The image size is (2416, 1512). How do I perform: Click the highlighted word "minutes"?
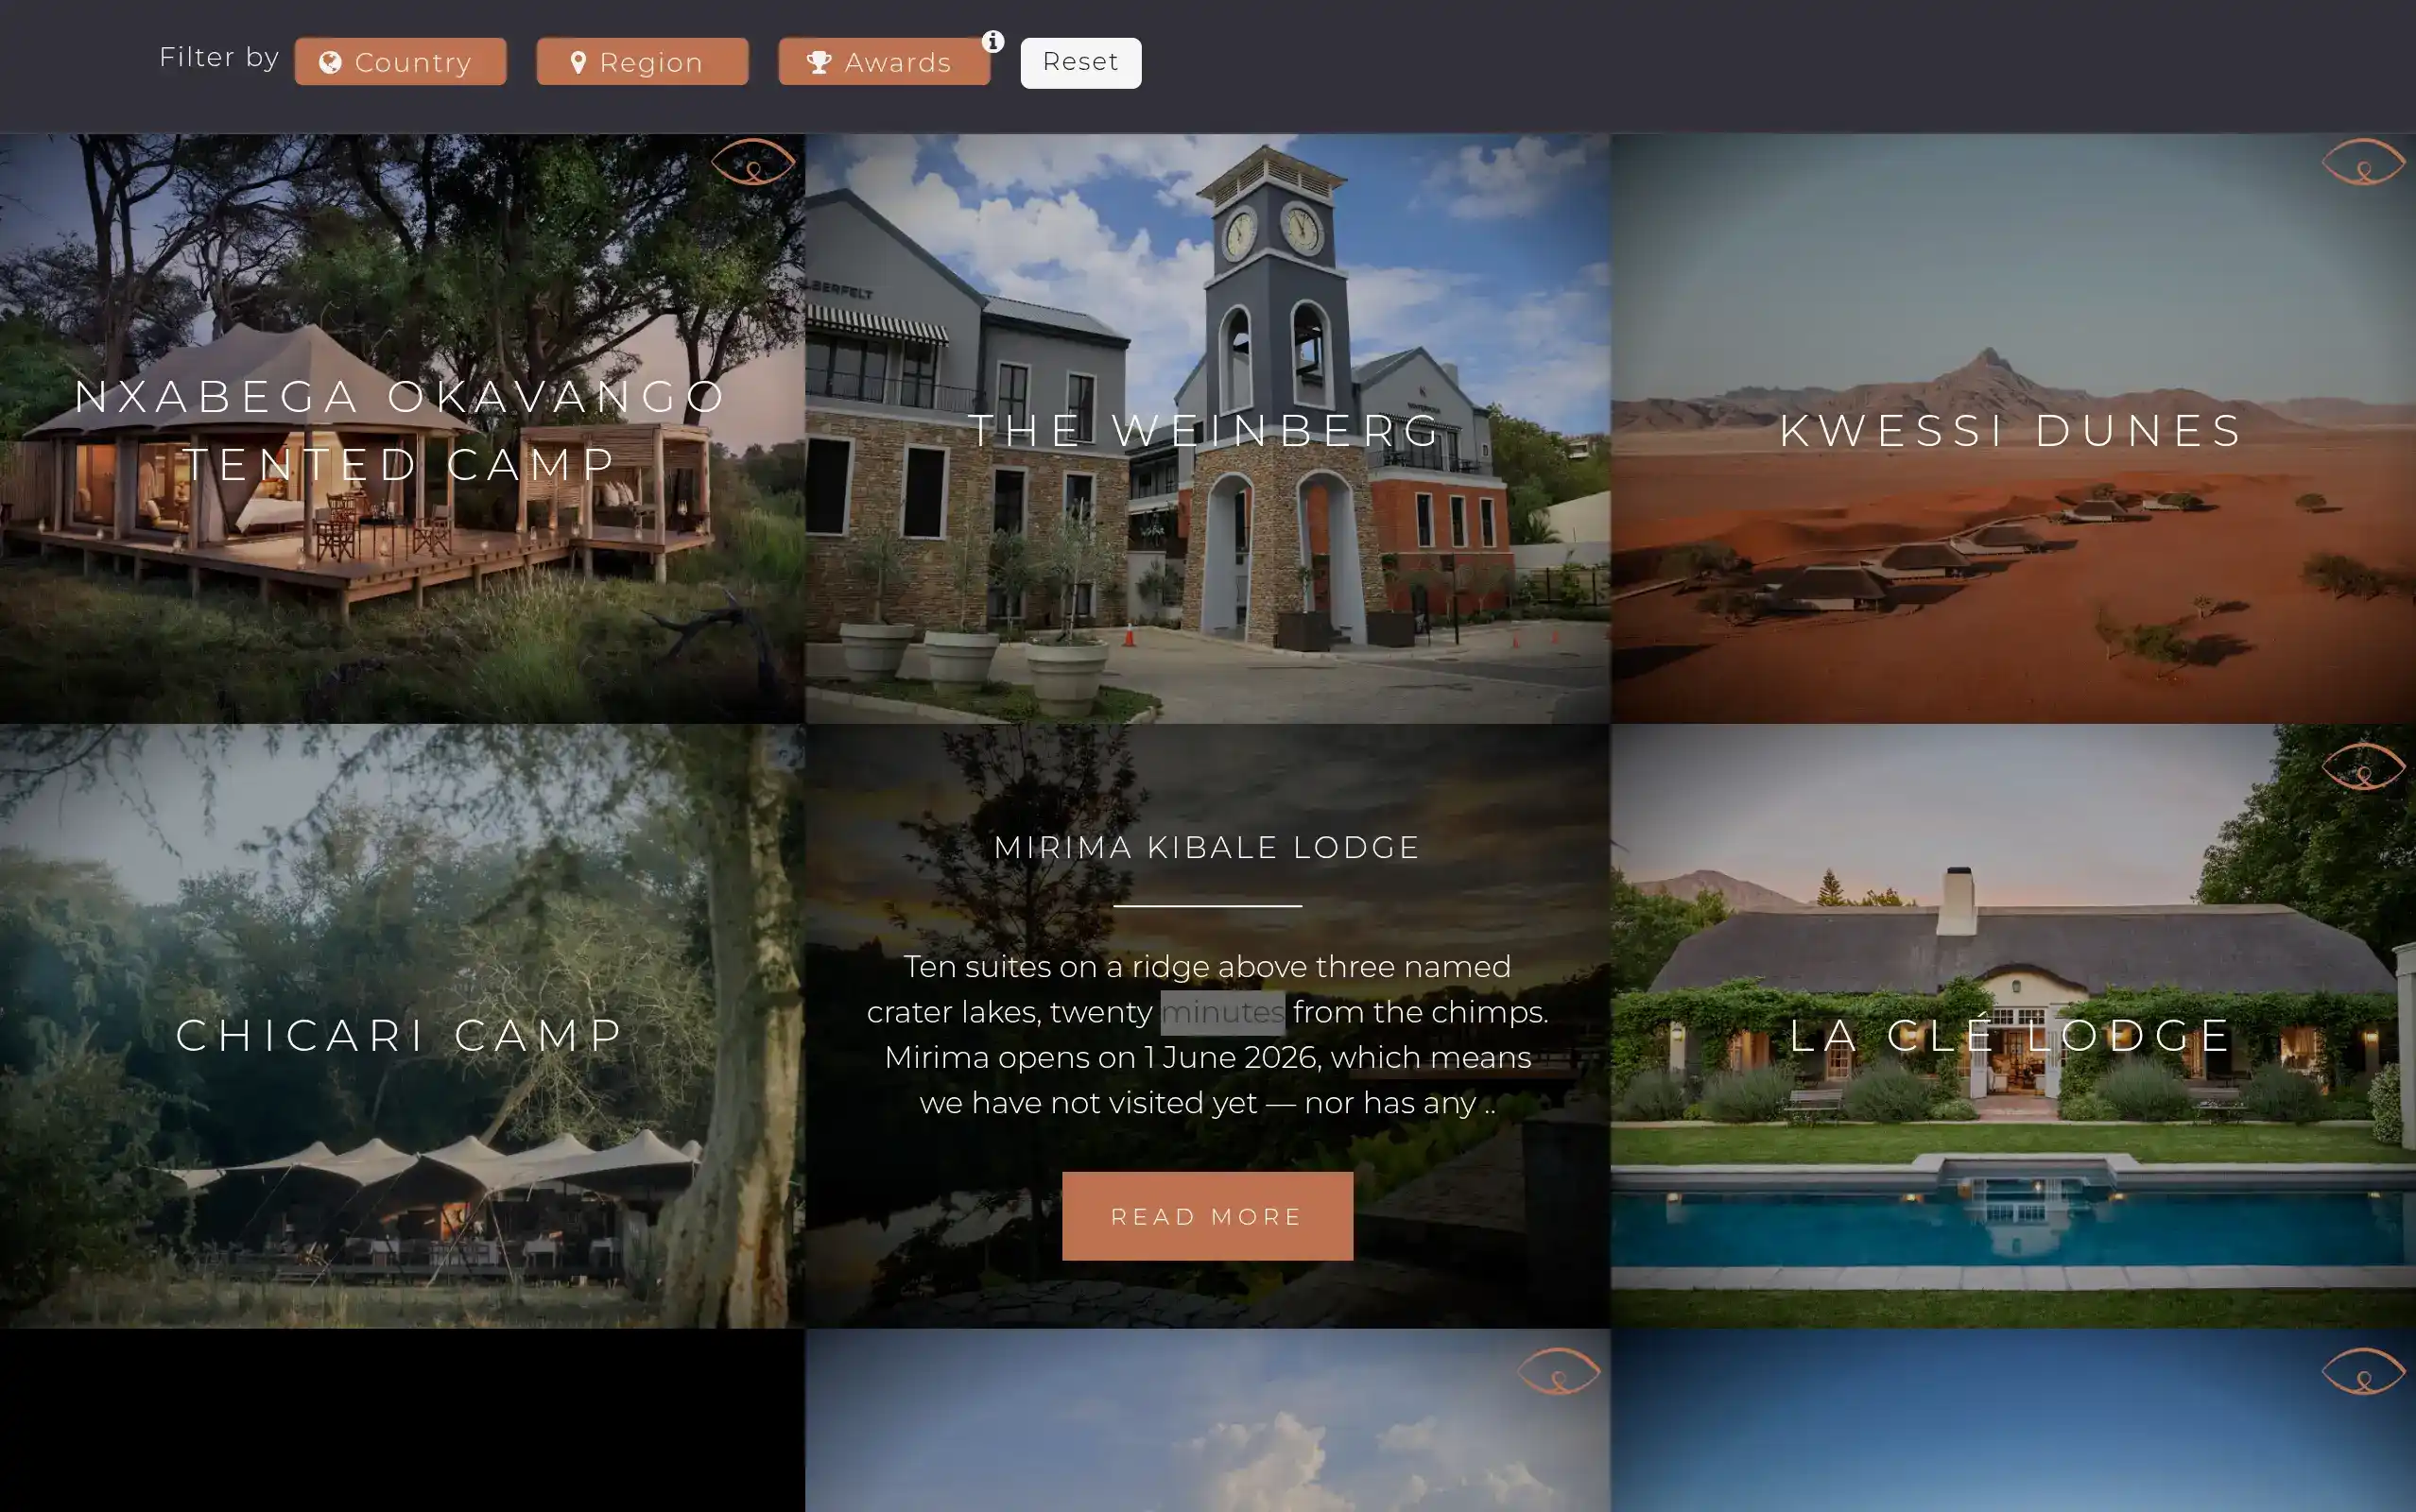click(1222, 1012)
